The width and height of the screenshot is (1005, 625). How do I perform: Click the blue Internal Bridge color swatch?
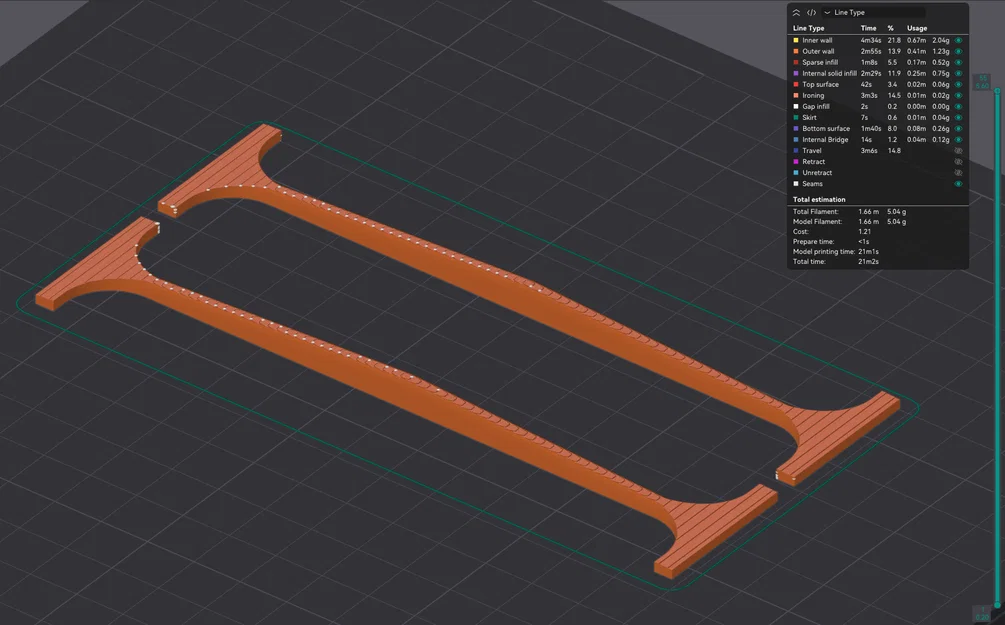coord(796,140)
